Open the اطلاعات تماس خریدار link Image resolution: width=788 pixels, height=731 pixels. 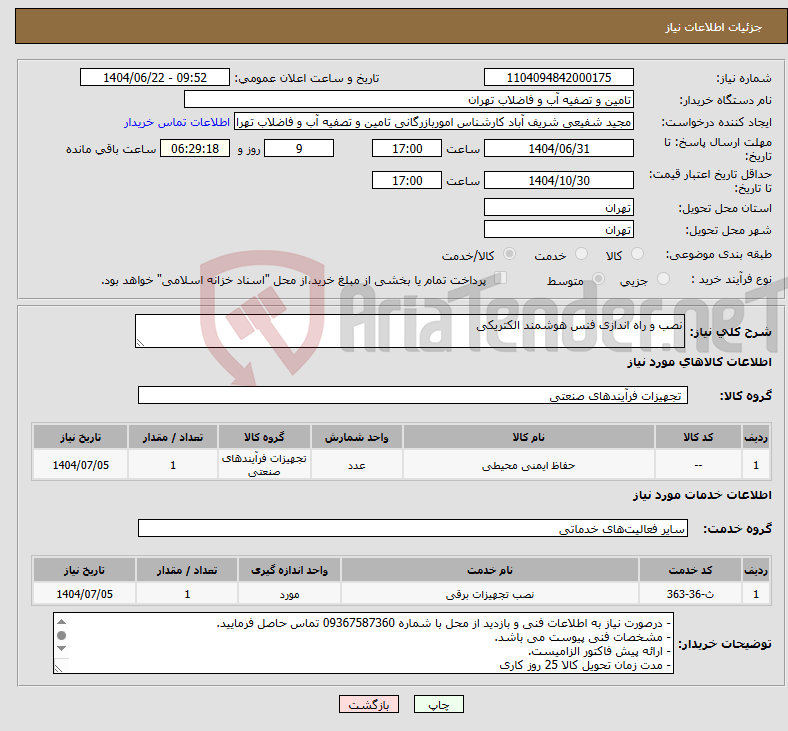coord(177,122)
